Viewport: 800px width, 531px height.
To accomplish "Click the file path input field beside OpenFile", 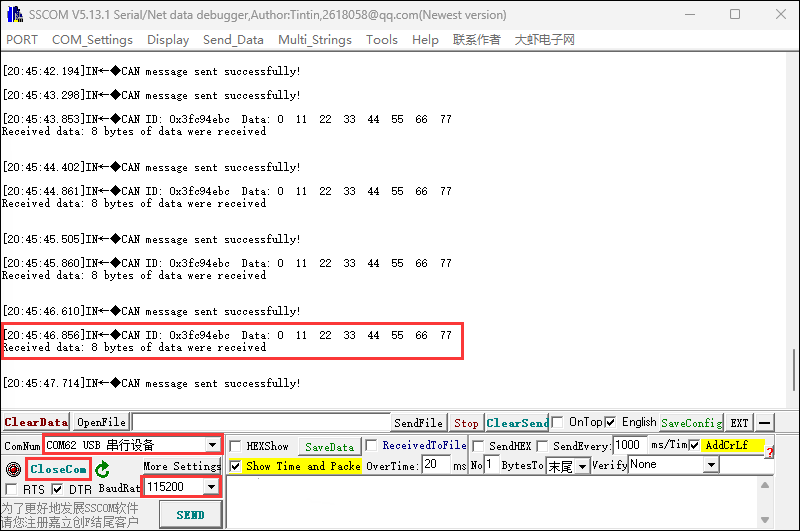I will pyautogui.click(x=261, y=422).
